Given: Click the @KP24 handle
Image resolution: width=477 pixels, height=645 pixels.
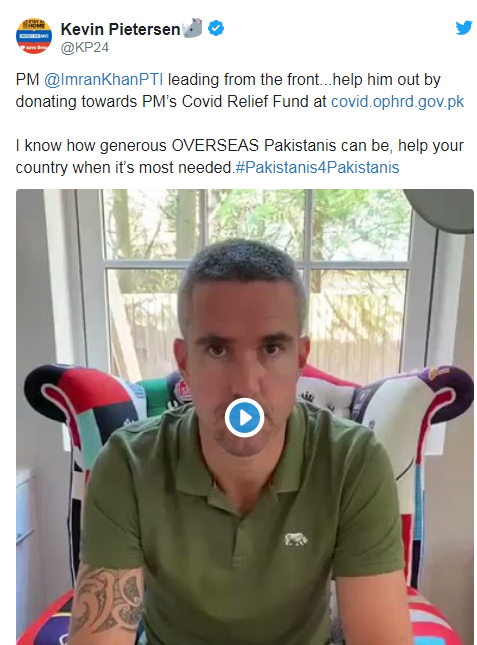Looking at the screenshot, I should (85, 48).
